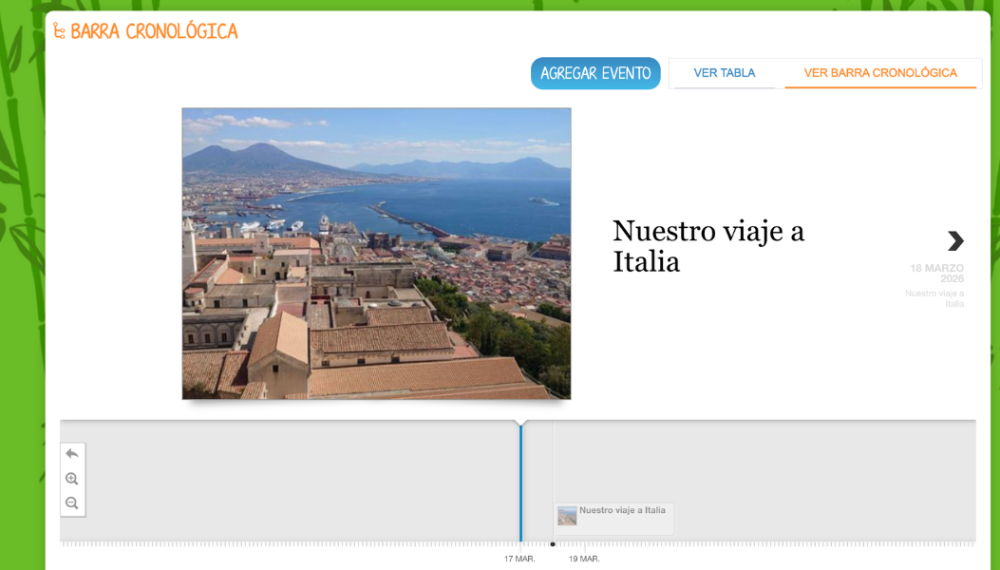The image size is (1000, 570).
Task: Click the black dot on timeline axis
Action: coord(553,544)
